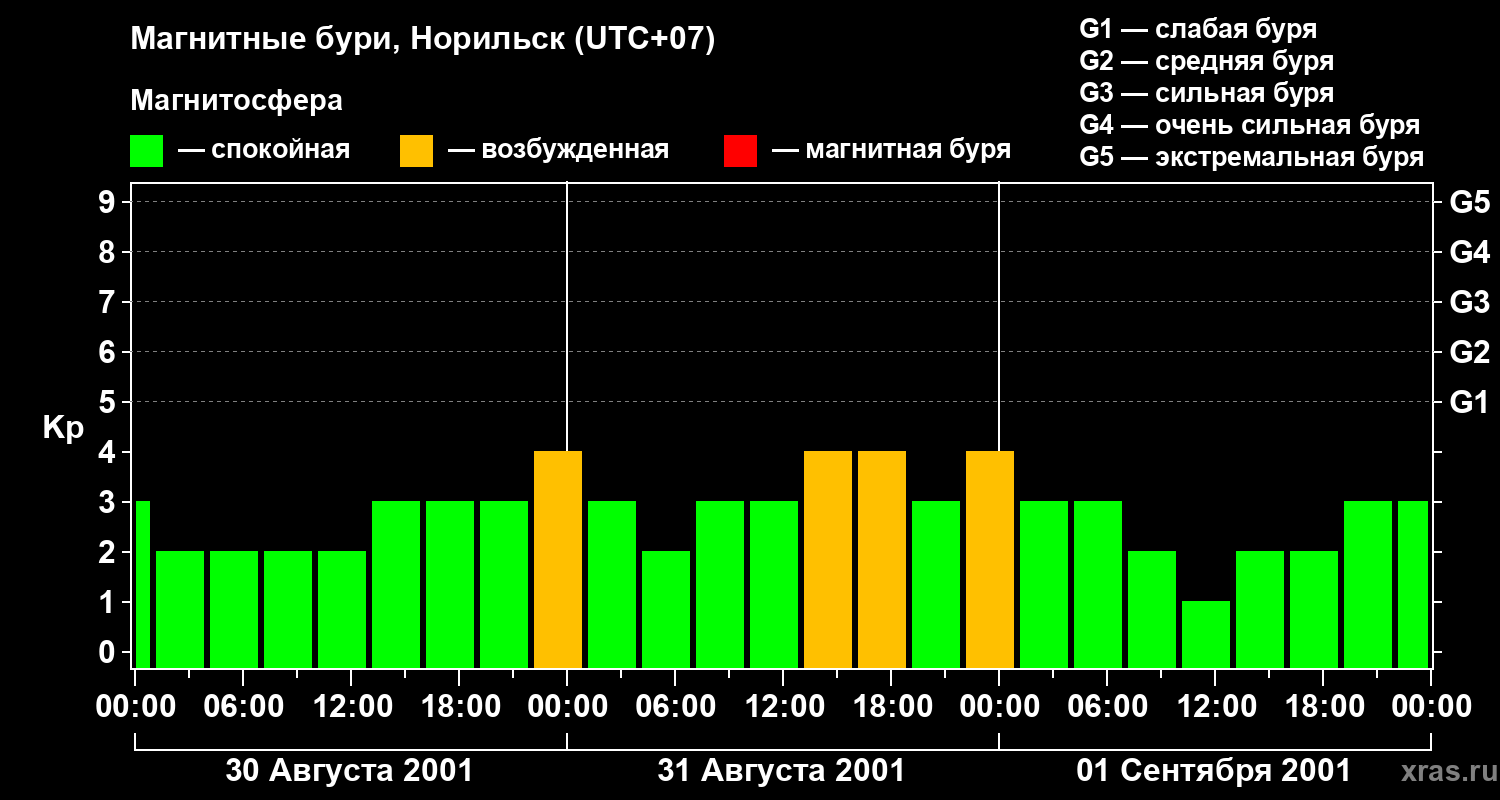The width and height of the screenshot is (1500, 800).
Task: Click the 'G5 — экстремальная буря' legend line
Action: [x=1251, y=157]
